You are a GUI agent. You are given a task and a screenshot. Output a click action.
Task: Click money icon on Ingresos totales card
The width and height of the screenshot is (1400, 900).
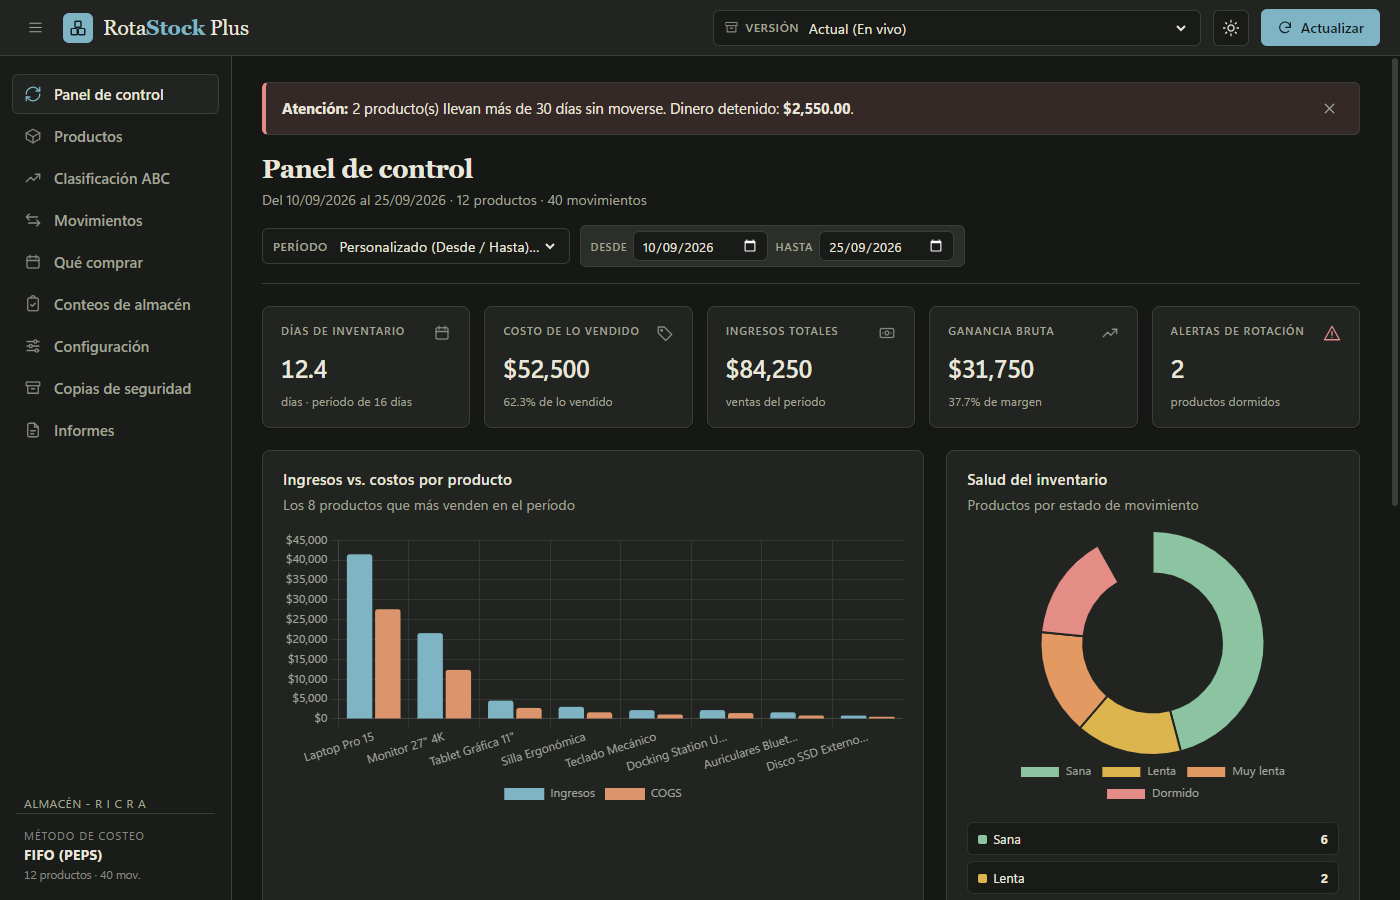[887, 333]
